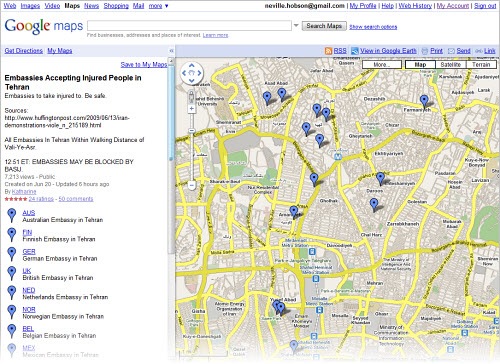
Task: Click the envelope icon beside Send
Action: click(451, 51)
